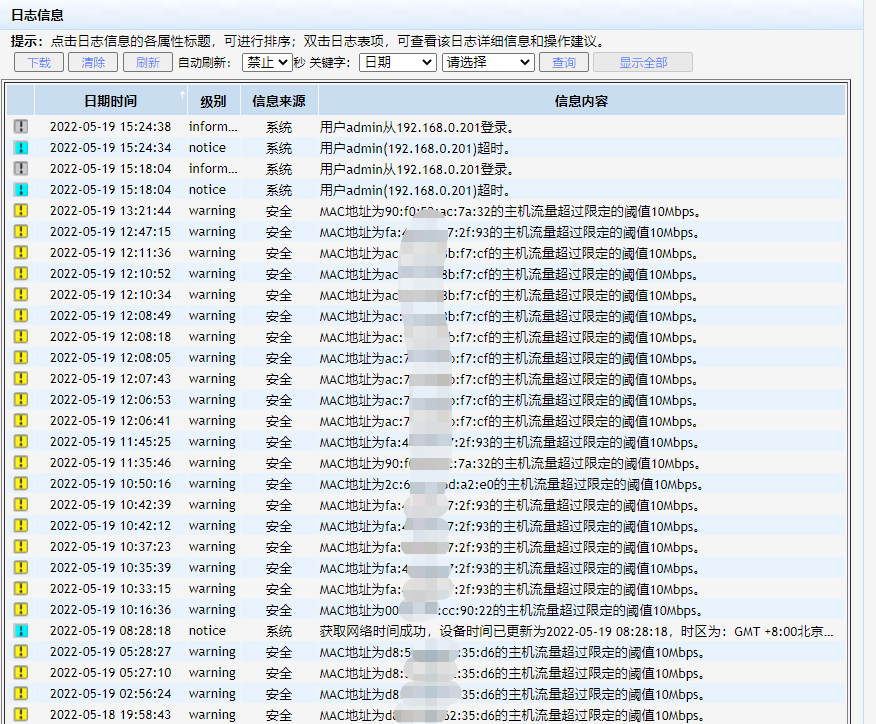Click the warning icon of the 10:50:16 row
876x724 pixels.
pos(21,484)
